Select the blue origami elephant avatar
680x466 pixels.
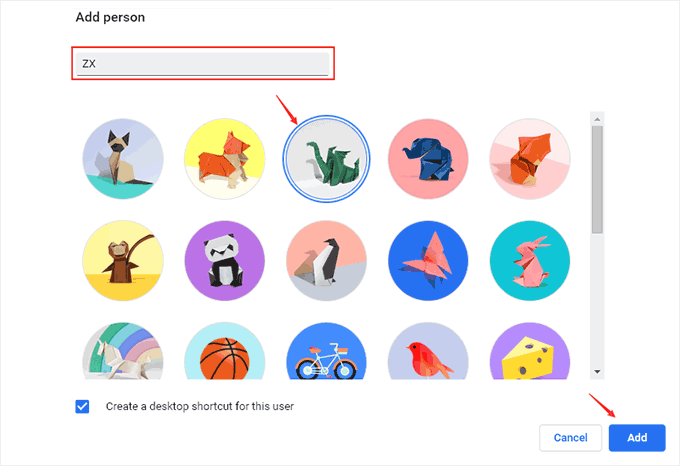[x=428, y=160]
